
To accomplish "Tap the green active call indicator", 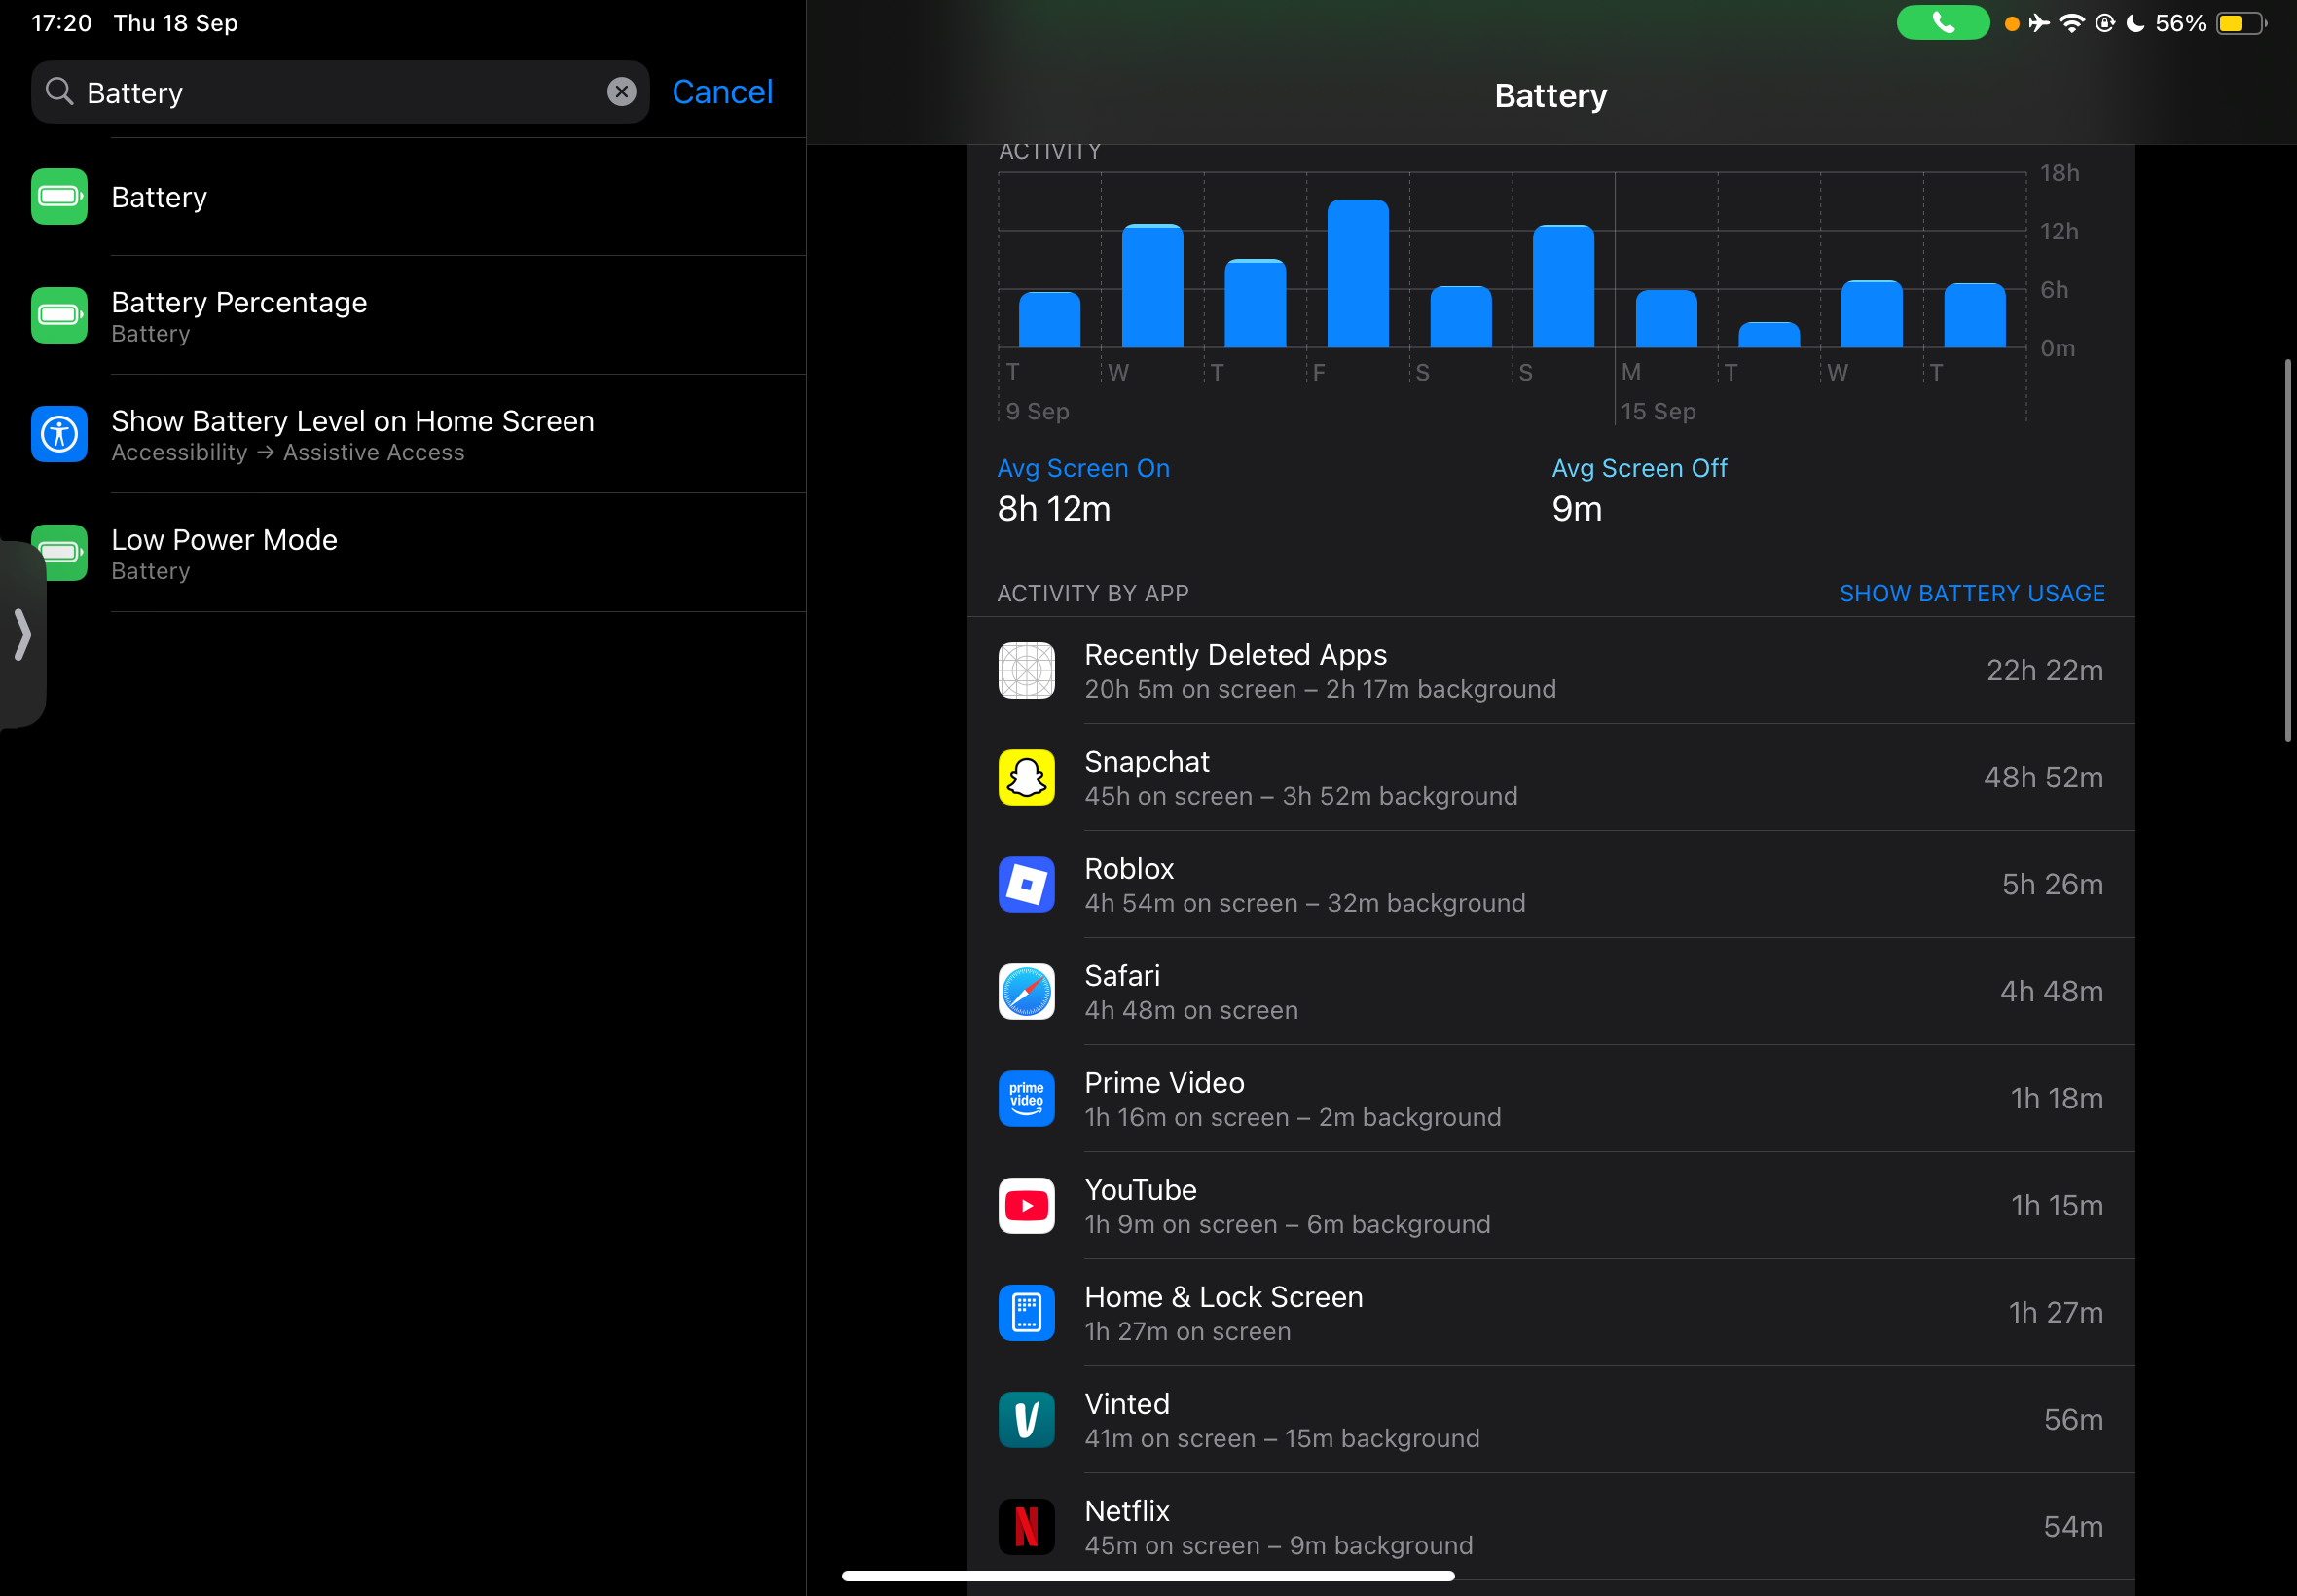I will (1942, 23).
